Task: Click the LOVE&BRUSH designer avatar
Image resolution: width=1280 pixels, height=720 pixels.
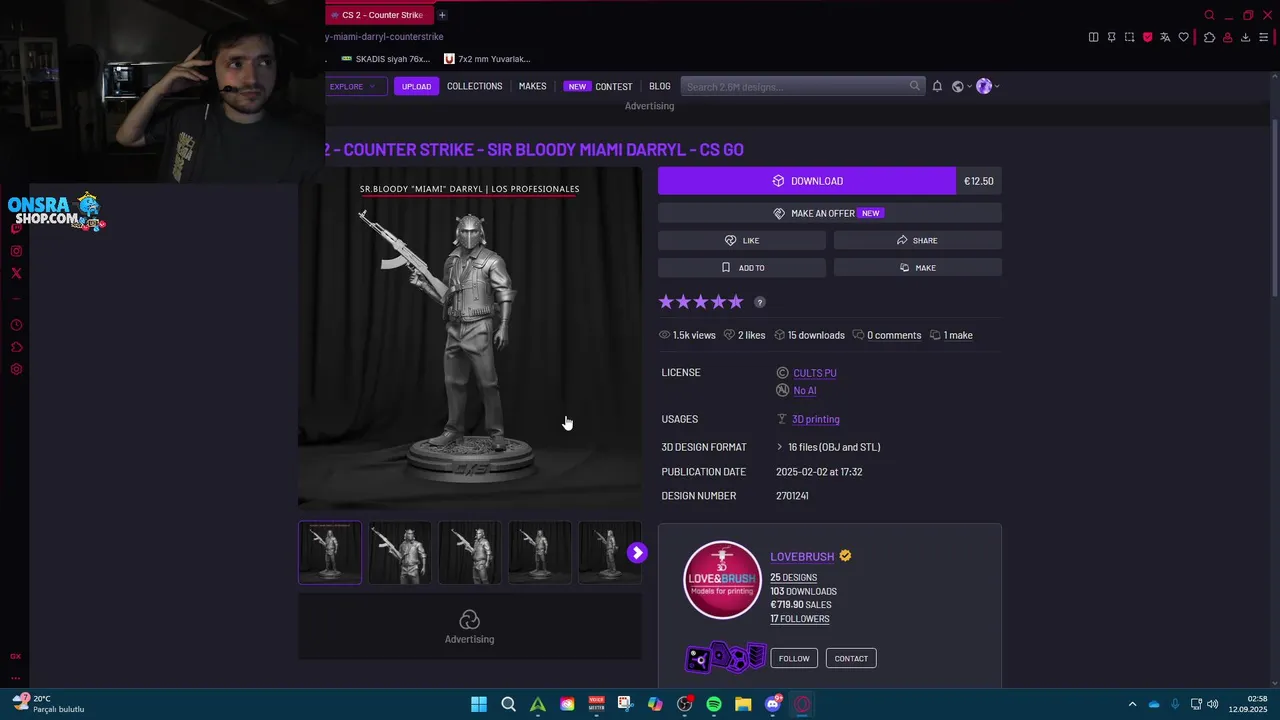Action: point(722,580)
